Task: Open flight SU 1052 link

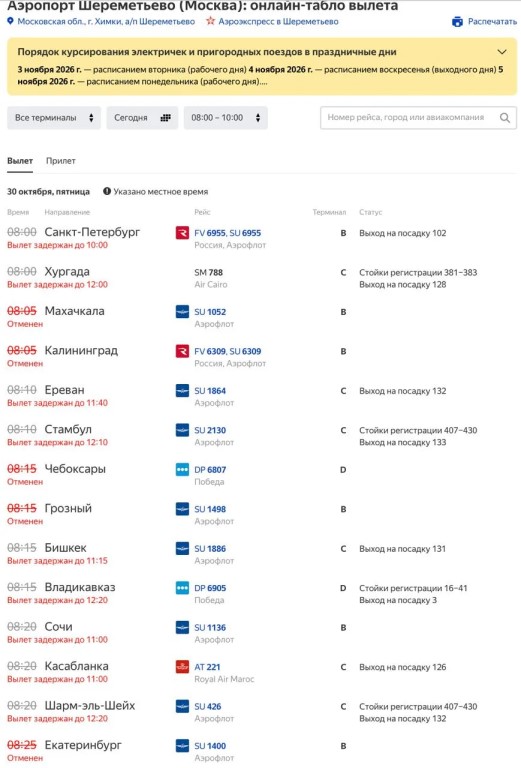Action: 210,312
